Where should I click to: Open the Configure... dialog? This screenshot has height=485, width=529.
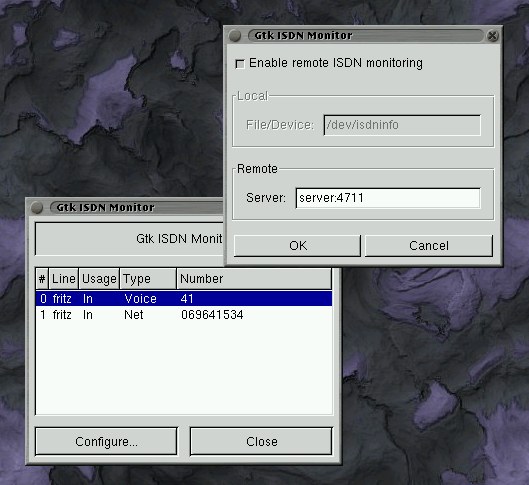click(106, 441)
